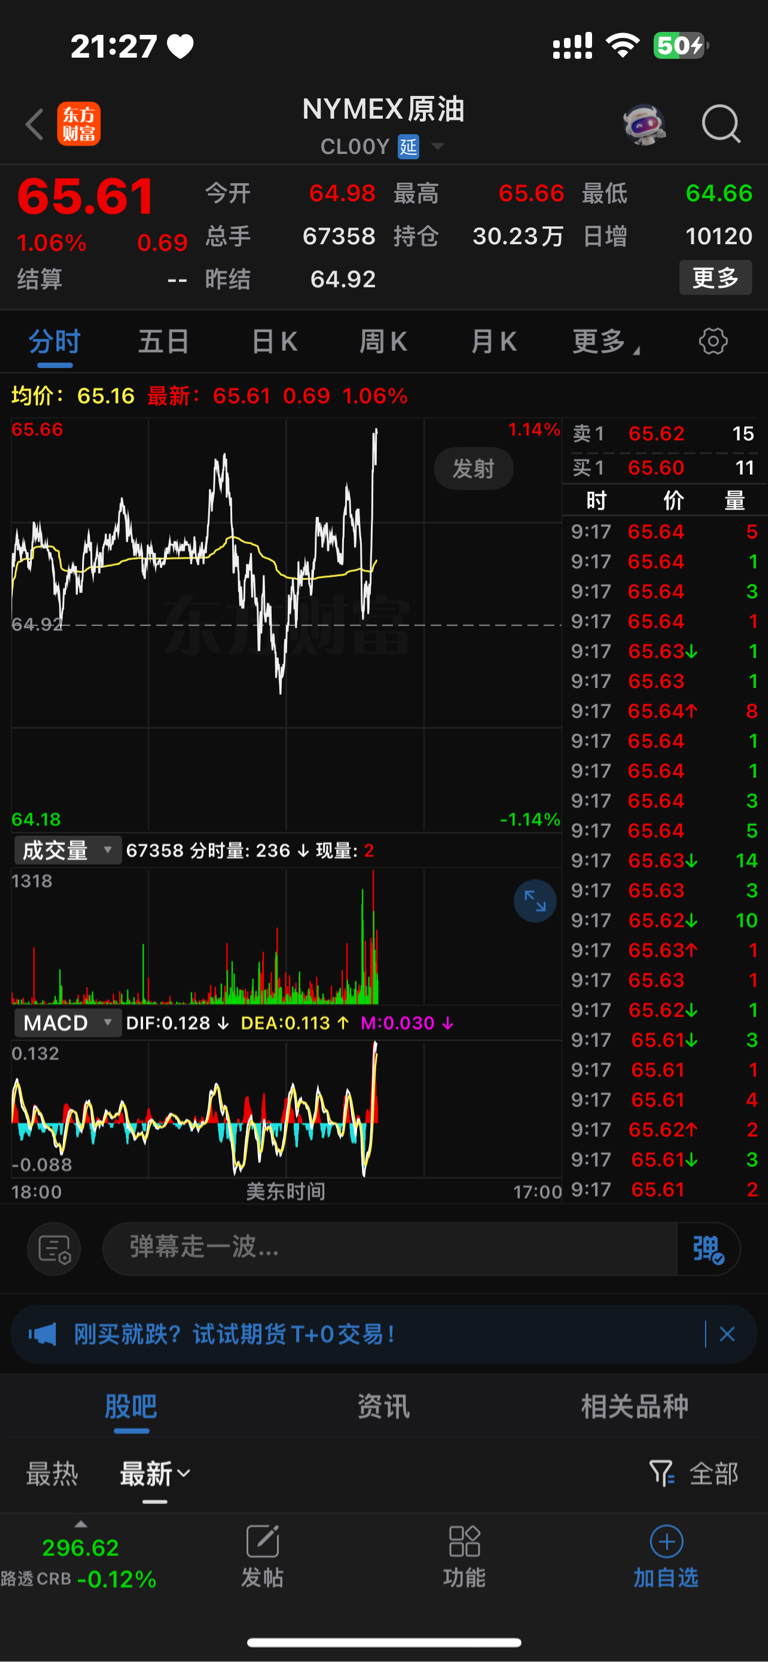
Task: Select the 股吧 tab
Action: pyautogui.click(x=131, y=1407)
